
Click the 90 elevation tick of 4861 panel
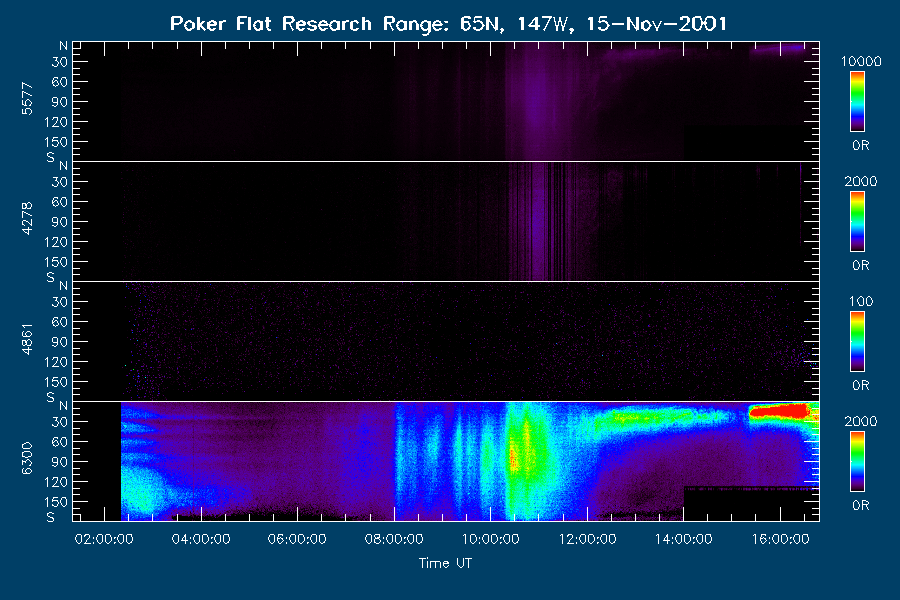(x=60, y=342)
